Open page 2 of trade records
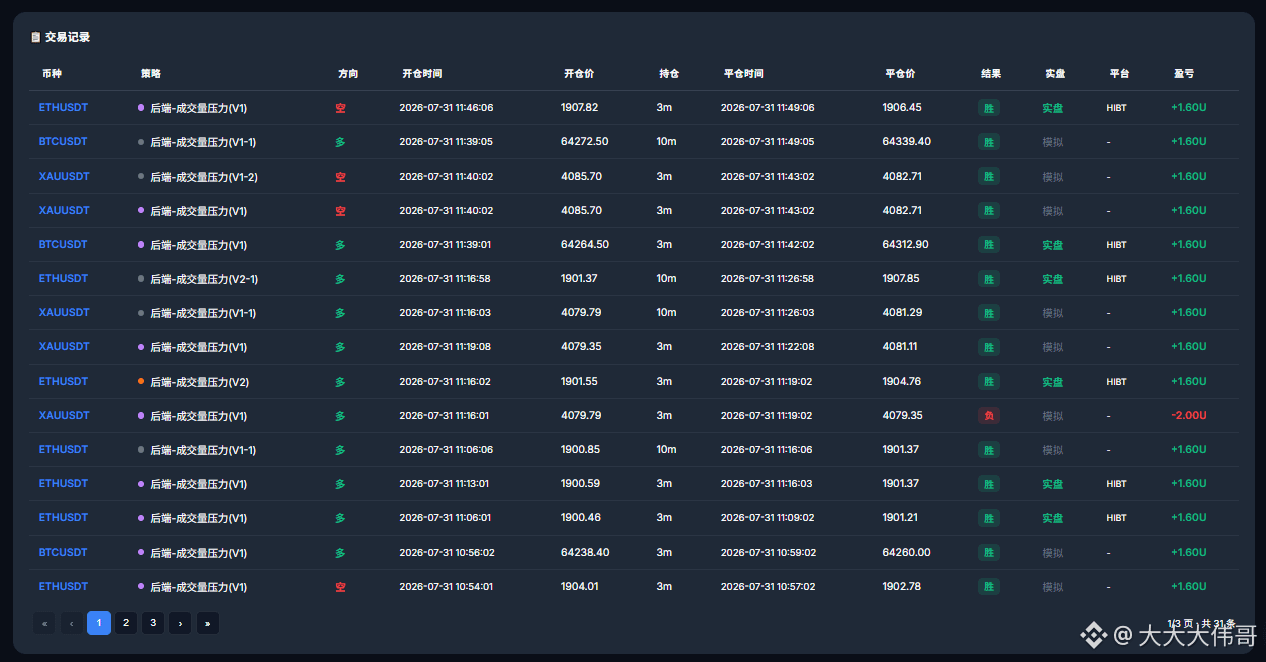The height and width of the screenshot is (662, 1266). click(x=126, y=623)
